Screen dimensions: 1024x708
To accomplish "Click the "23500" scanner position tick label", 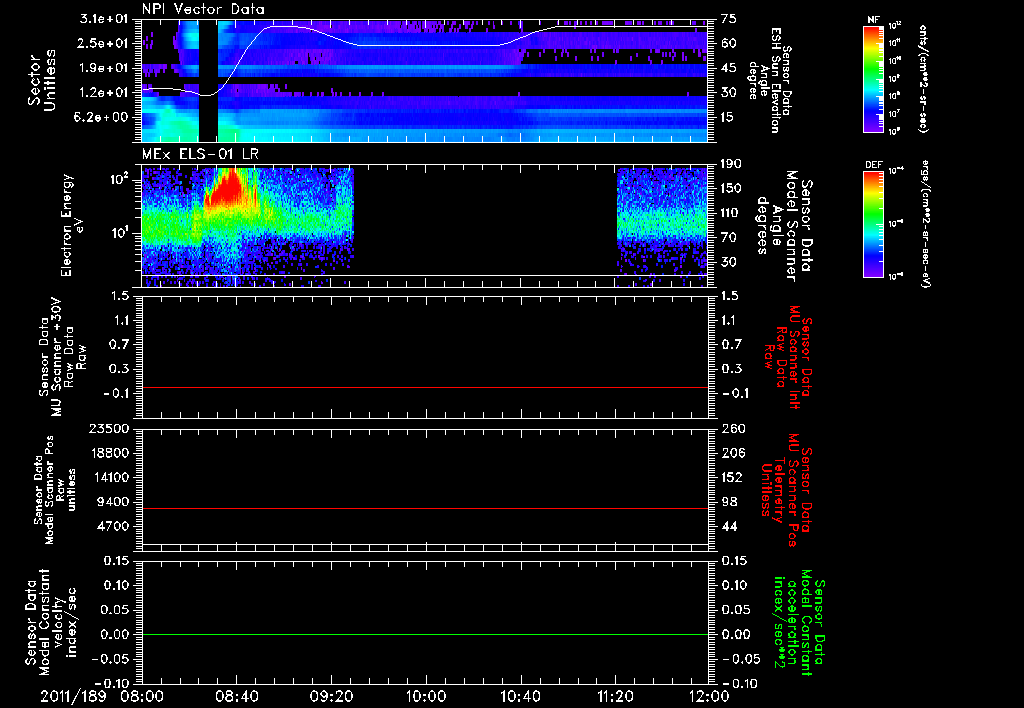I will (109, 428).
